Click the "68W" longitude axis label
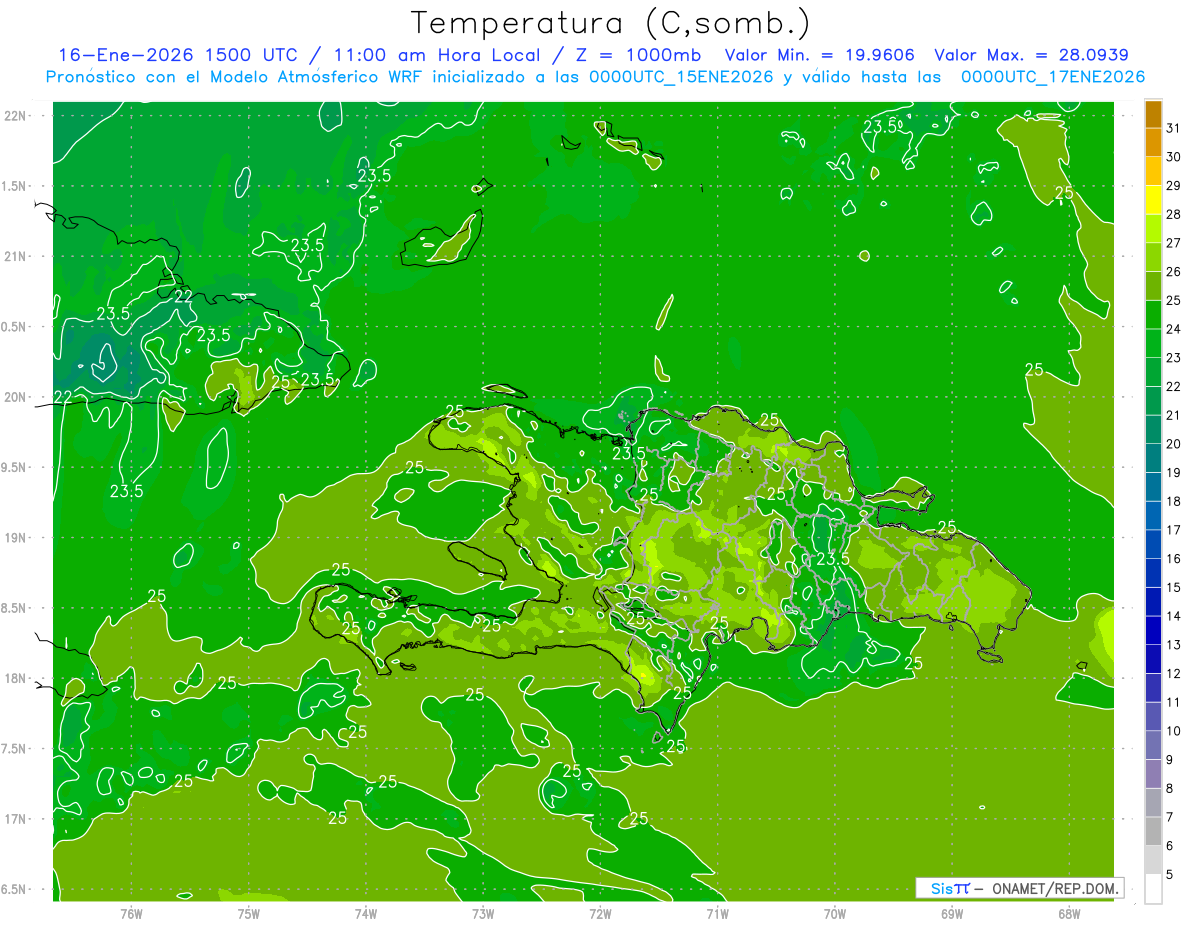The image size is (1200, 927). [x=1069, y=913]
